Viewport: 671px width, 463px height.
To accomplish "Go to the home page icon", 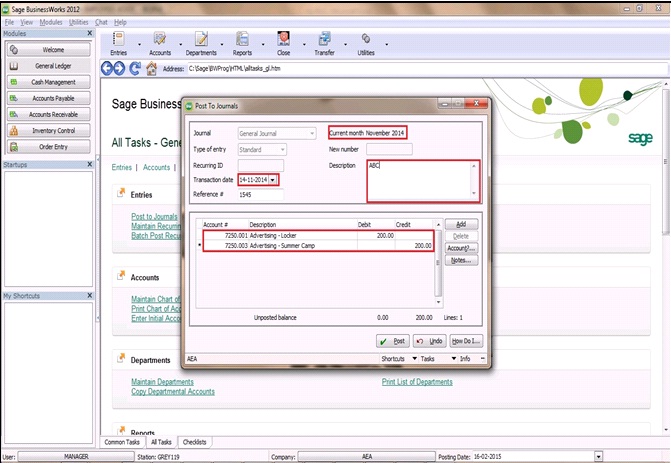I will tap(151, 68).
